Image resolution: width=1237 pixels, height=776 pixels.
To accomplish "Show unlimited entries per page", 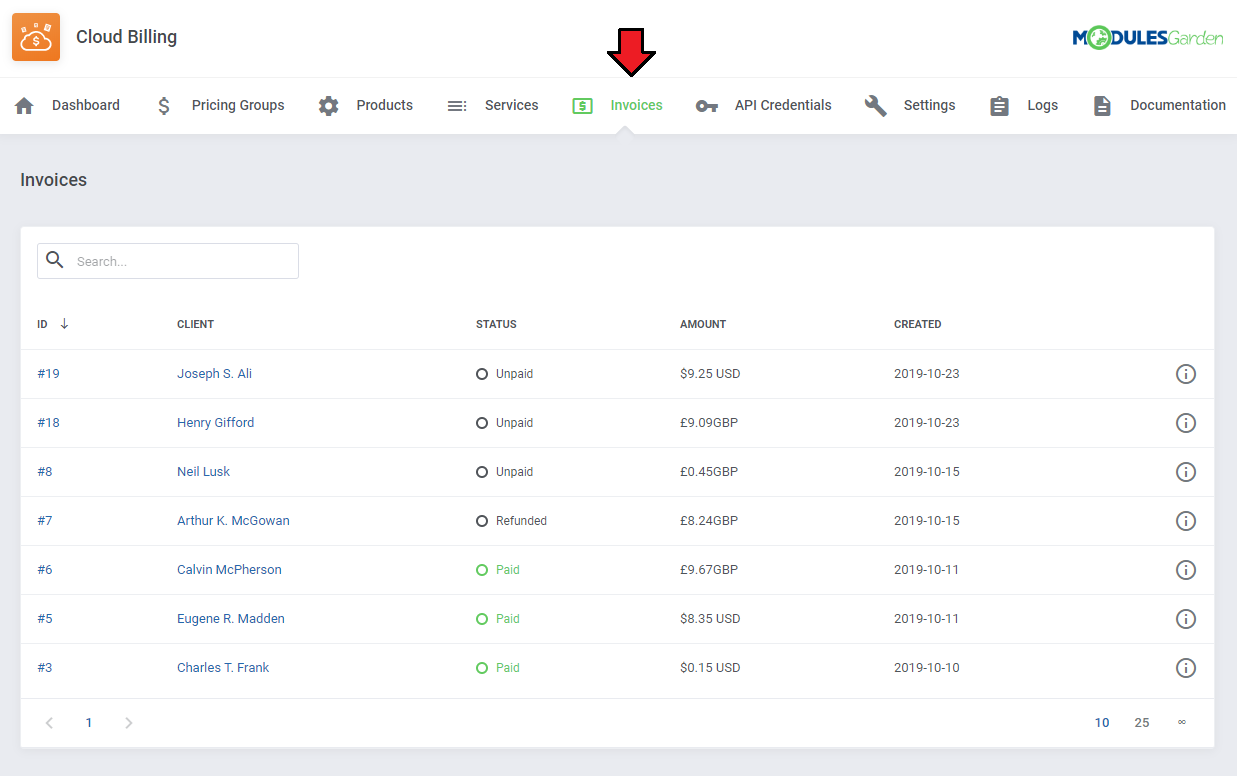I will click(1182, 722).
